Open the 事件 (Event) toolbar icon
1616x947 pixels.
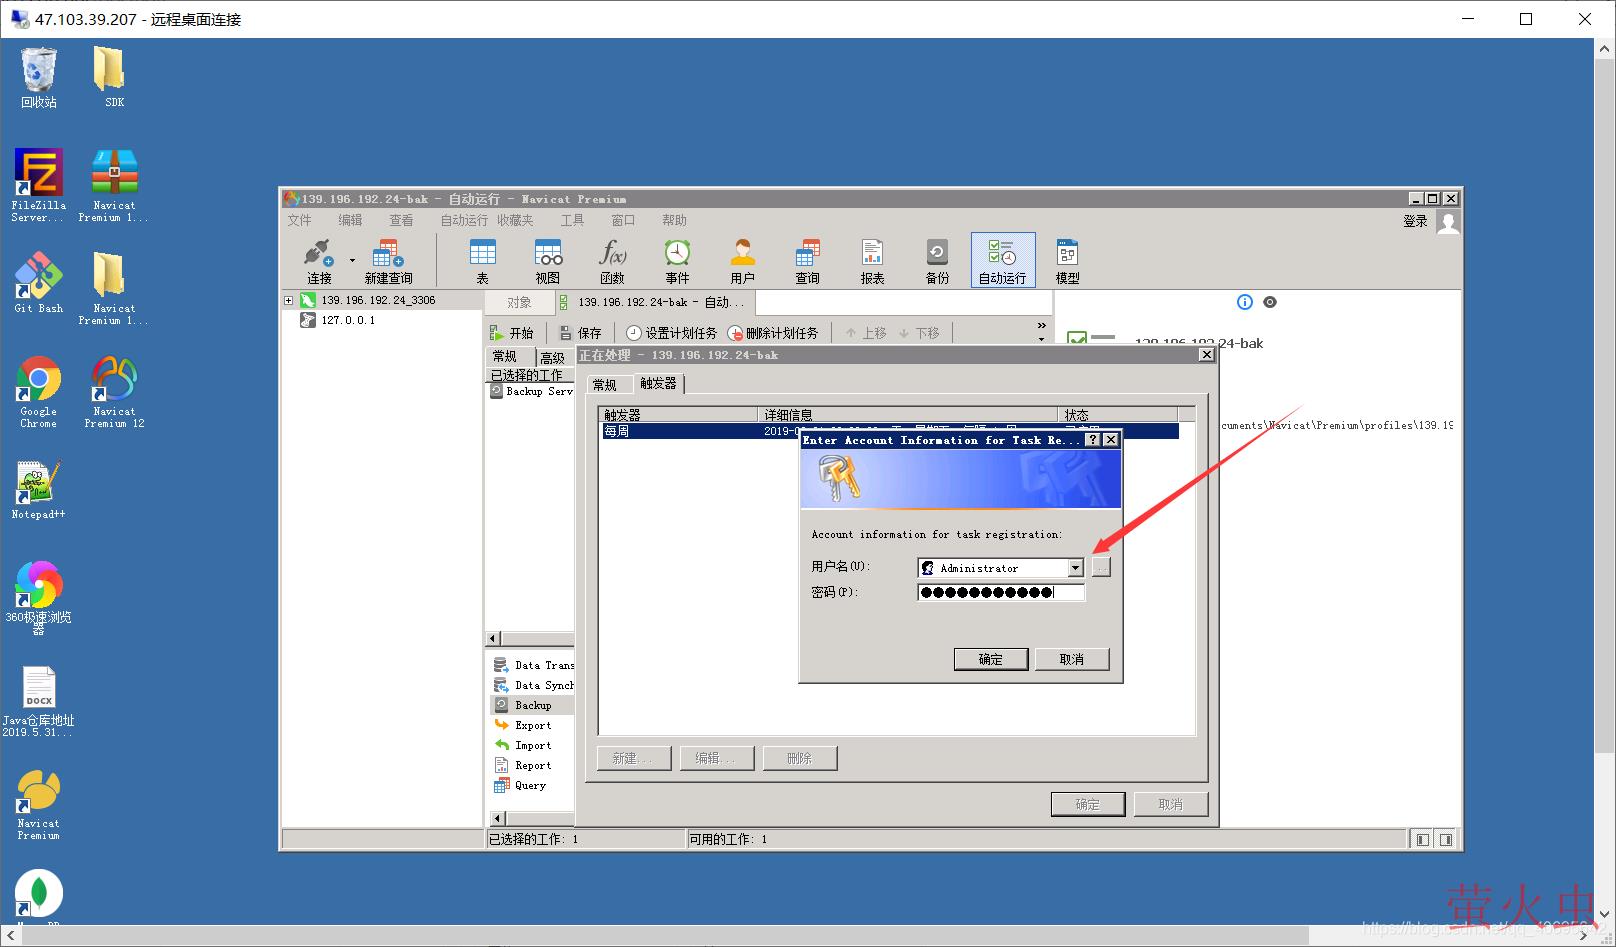click(677, 260)
